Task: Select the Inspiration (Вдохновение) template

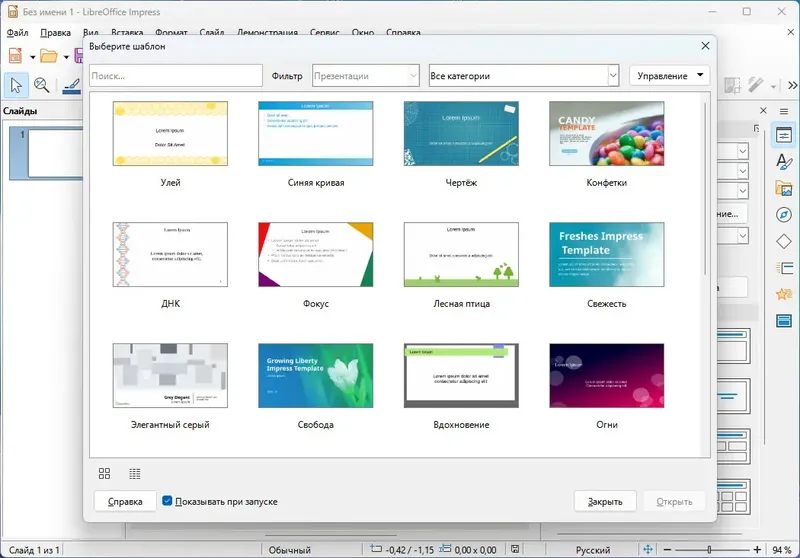Action: (461, 375)
